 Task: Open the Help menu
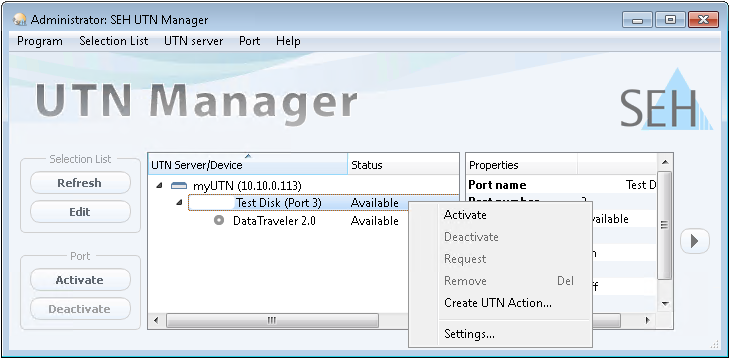[288, 41]
